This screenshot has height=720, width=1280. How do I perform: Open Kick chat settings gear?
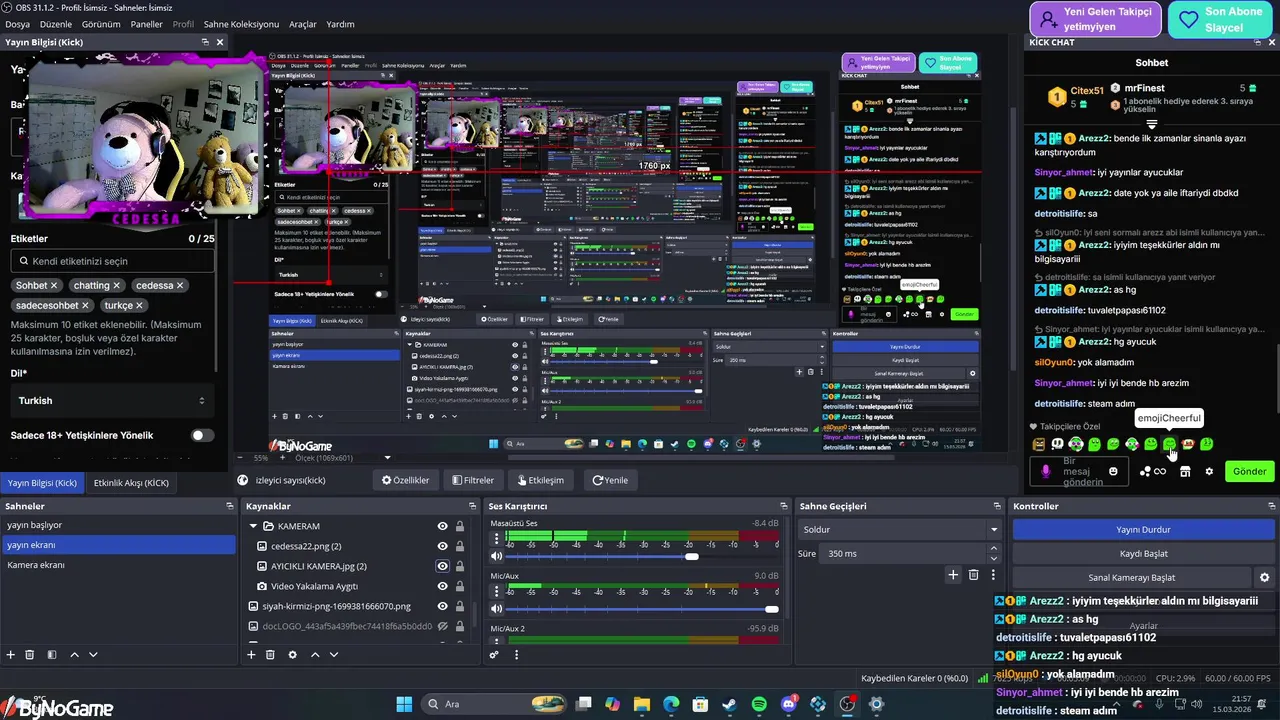[1209, 471]
